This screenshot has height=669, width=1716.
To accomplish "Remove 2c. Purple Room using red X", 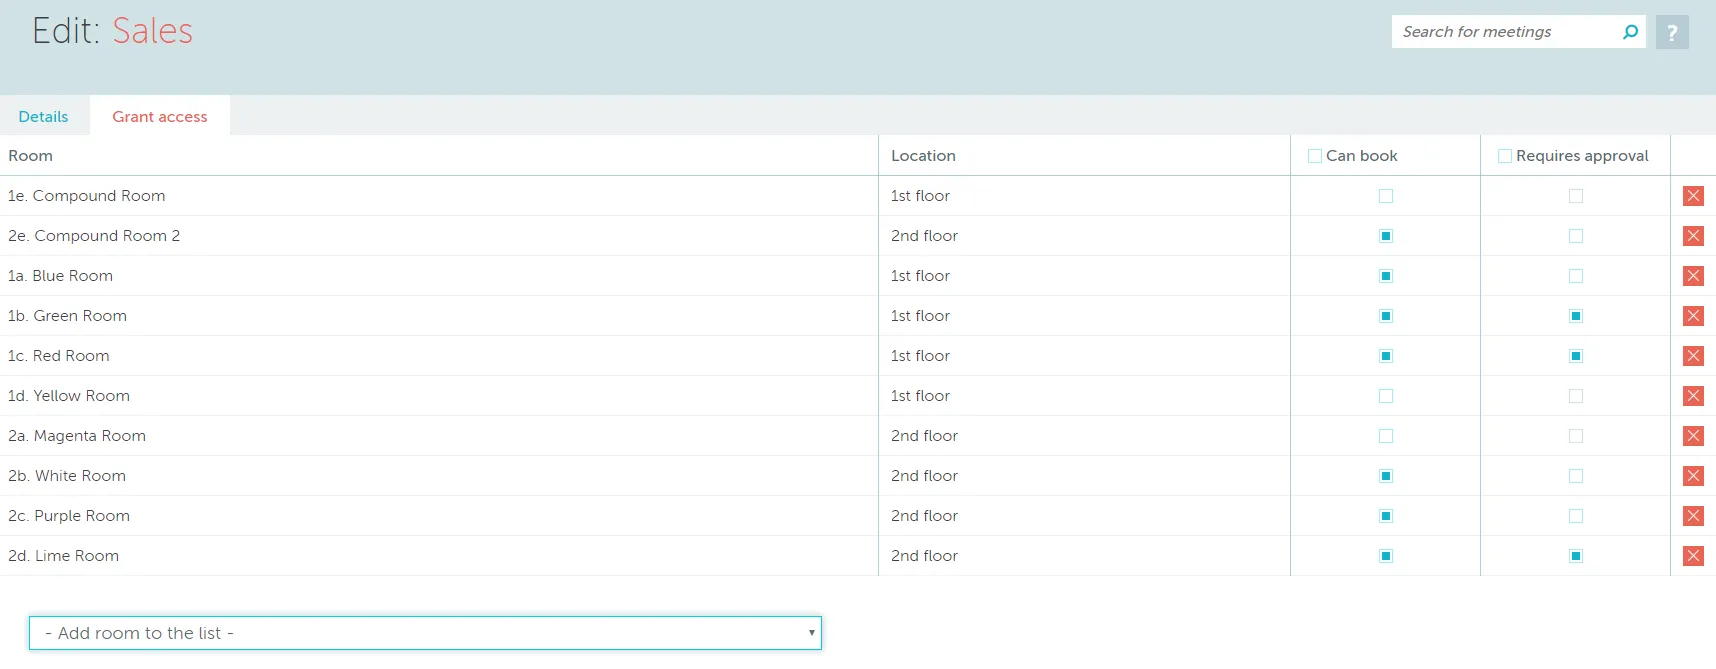I will click(x=1693, y=516).
